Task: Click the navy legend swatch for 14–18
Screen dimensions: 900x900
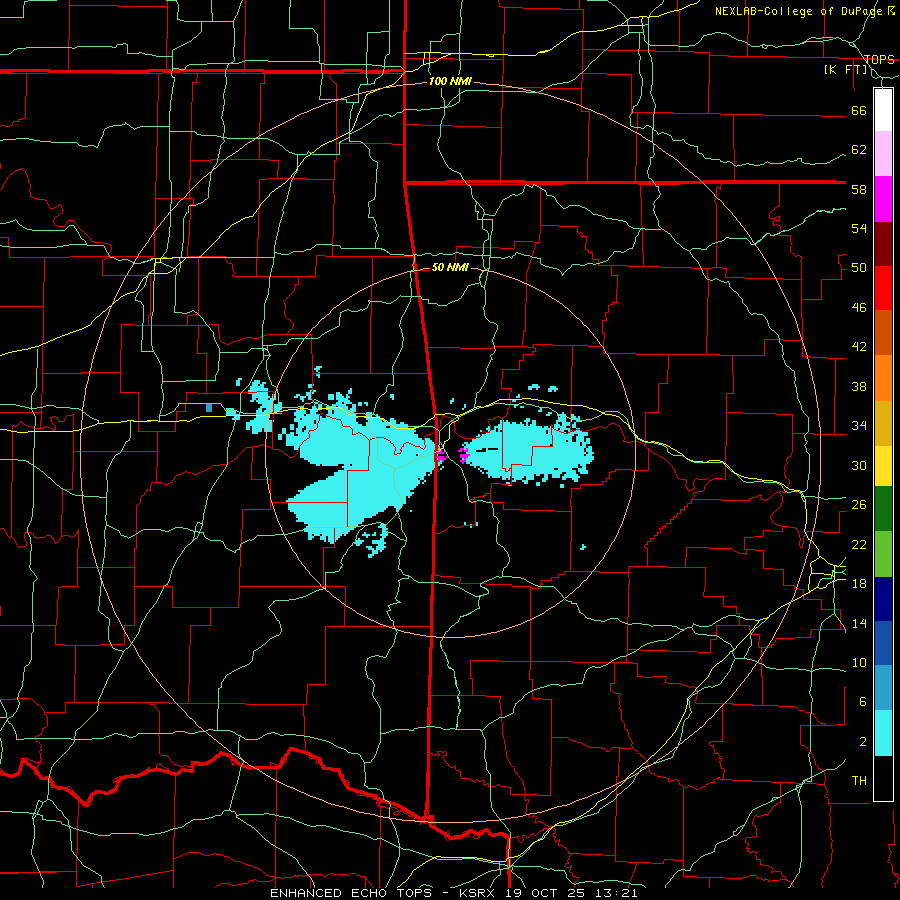Action: (883, 599)
